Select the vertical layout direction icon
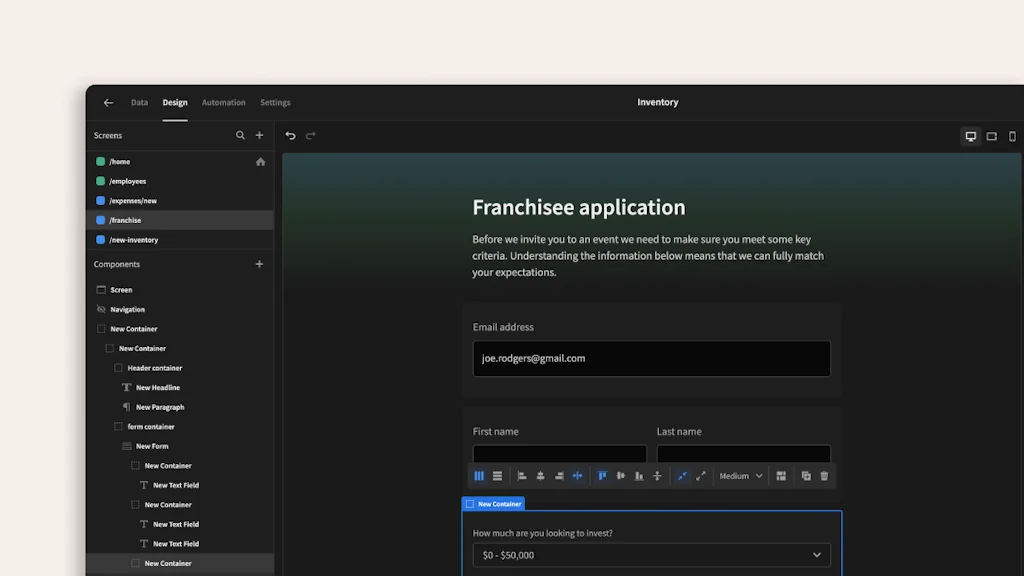Screen dimensions: 1024x576 pyautogui.click(x=497, y=475)
